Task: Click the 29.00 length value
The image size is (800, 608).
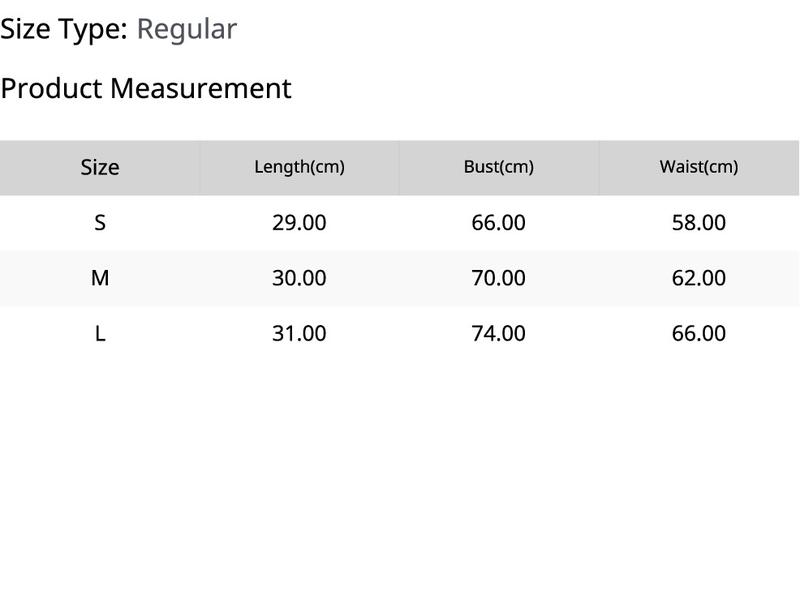Action: tap(299, 222)
